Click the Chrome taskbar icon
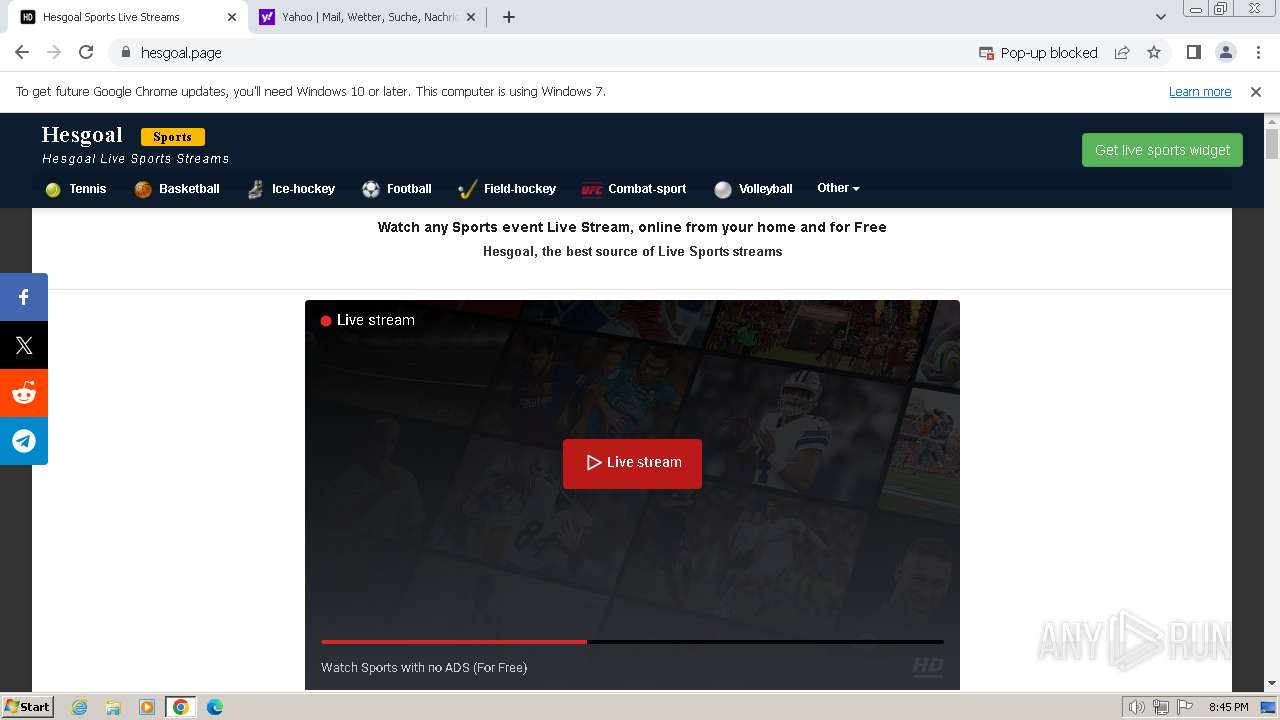The image size is (1280, 720). tap(181, 707)
